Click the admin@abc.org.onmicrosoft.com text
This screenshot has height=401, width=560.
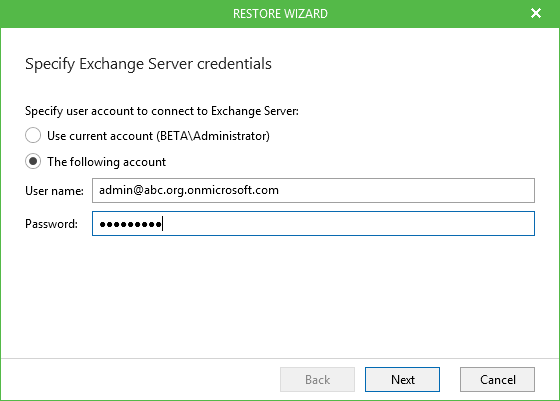tap(189, 190)
